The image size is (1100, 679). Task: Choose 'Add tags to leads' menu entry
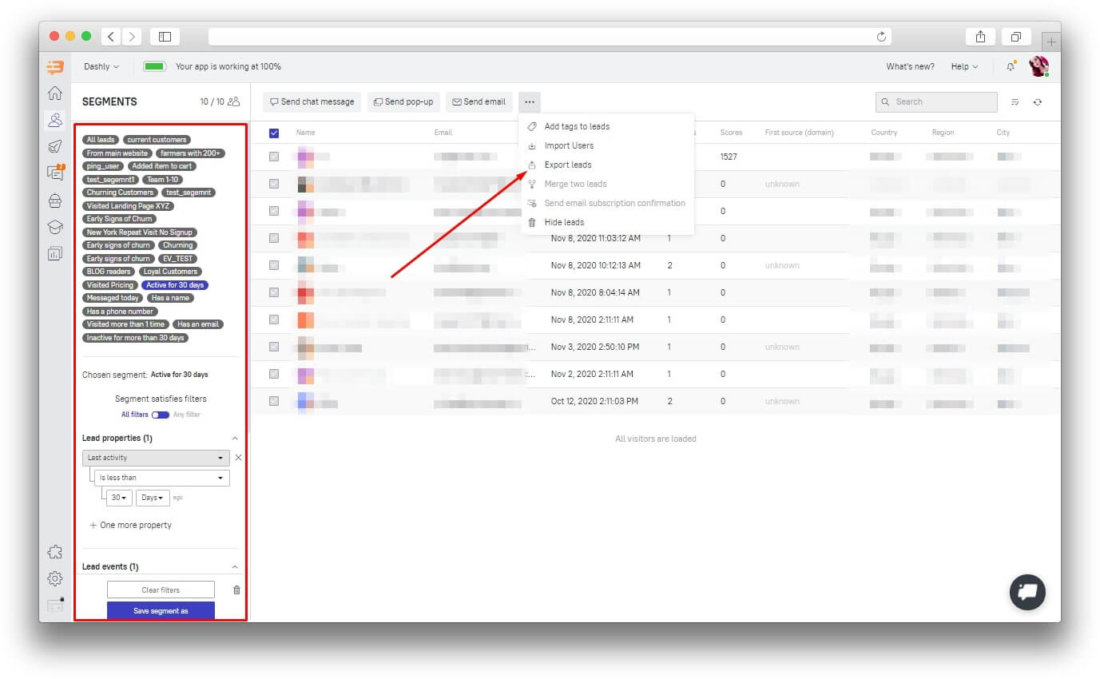click(x=575, y=126)
